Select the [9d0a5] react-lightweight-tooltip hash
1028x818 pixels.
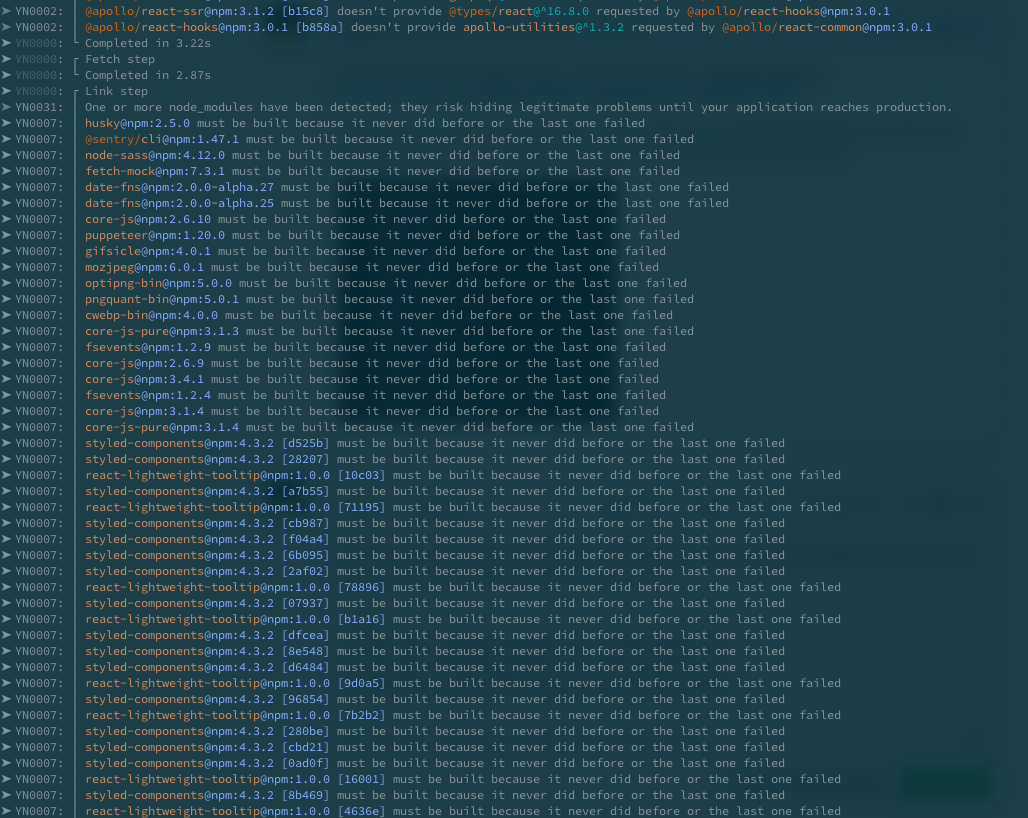tap(361, 683)
